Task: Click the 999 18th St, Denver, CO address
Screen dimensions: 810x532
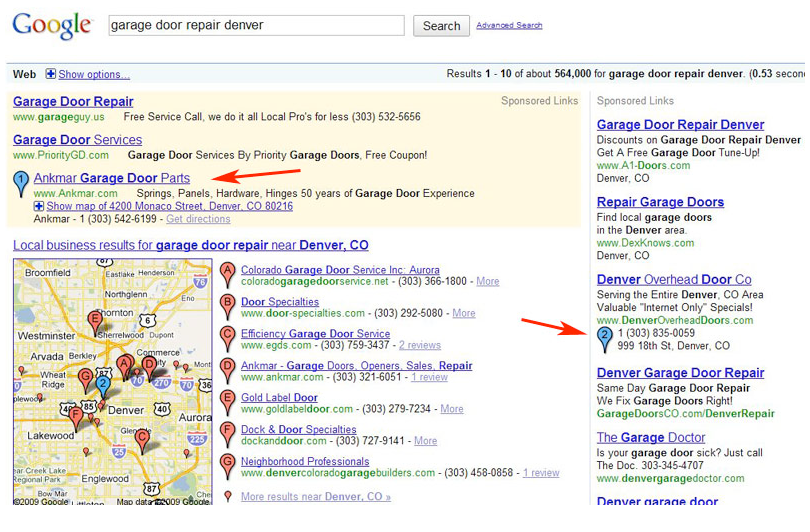Action: coord(673,346)
